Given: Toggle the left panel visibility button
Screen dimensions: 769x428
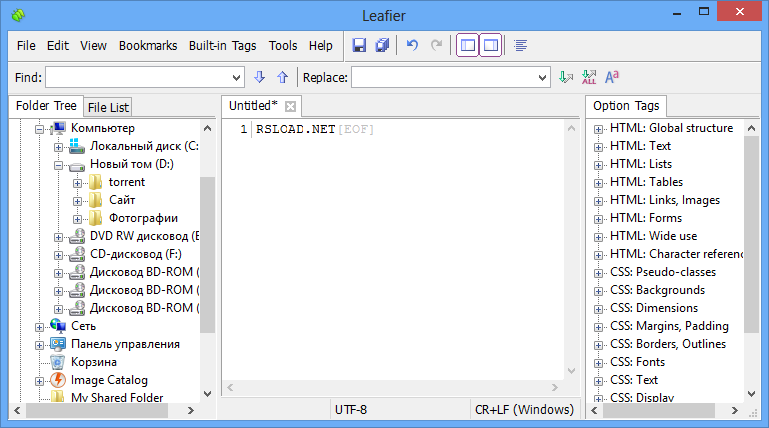Looking at the screenshot, I should (467, 46).
